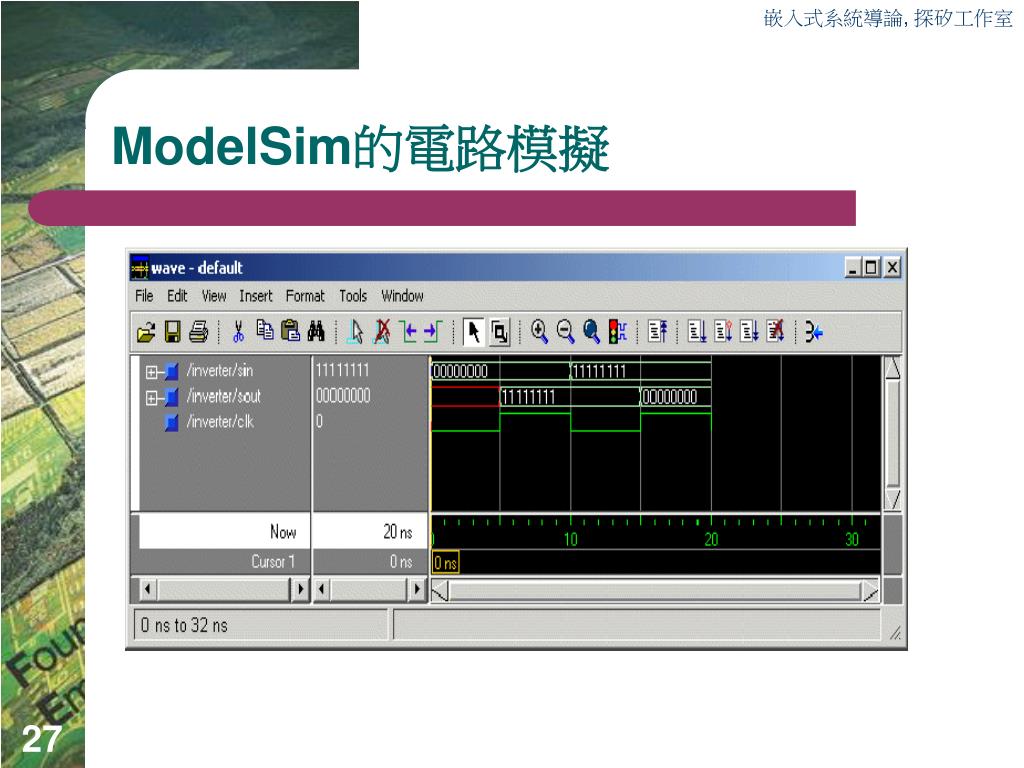
Task: Click the wave window title bar icon
Action: click(140, 268)
